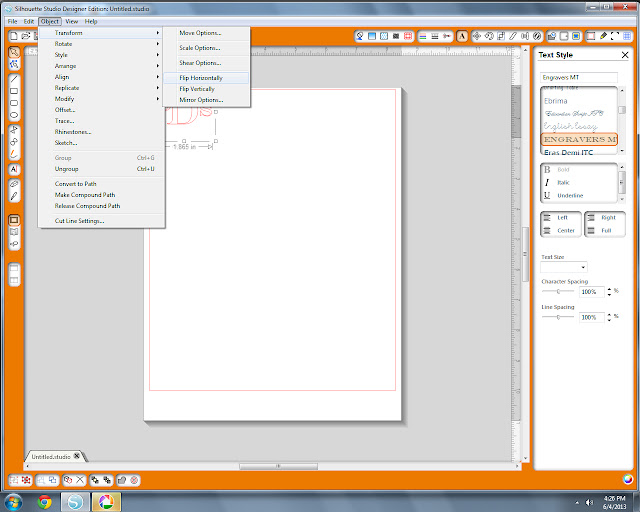
Task: Click Make Compound Path entry
Action: click(102, 195)
